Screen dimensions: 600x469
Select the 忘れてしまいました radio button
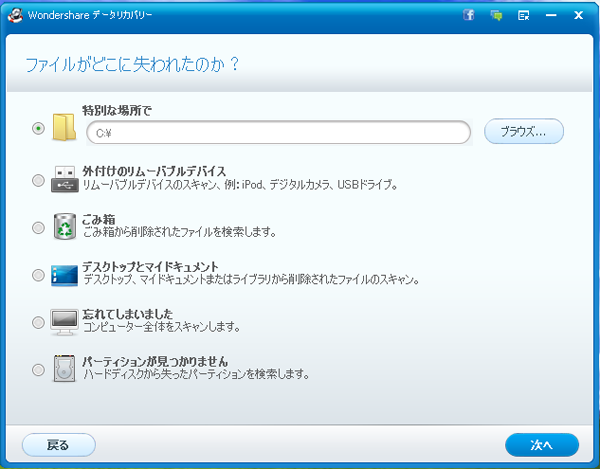(38, 322)
